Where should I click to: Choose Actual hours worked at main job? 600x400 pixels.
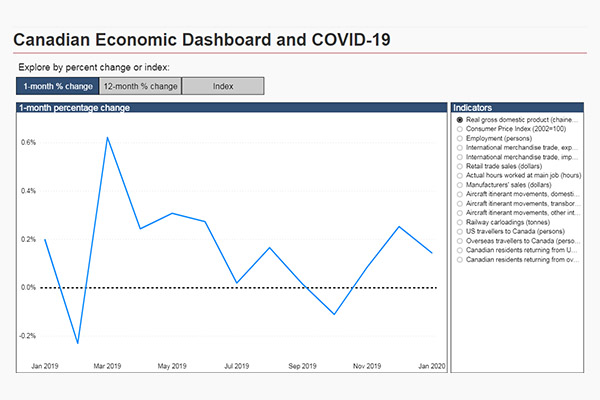pyautogui.click(x=460, y=176)
